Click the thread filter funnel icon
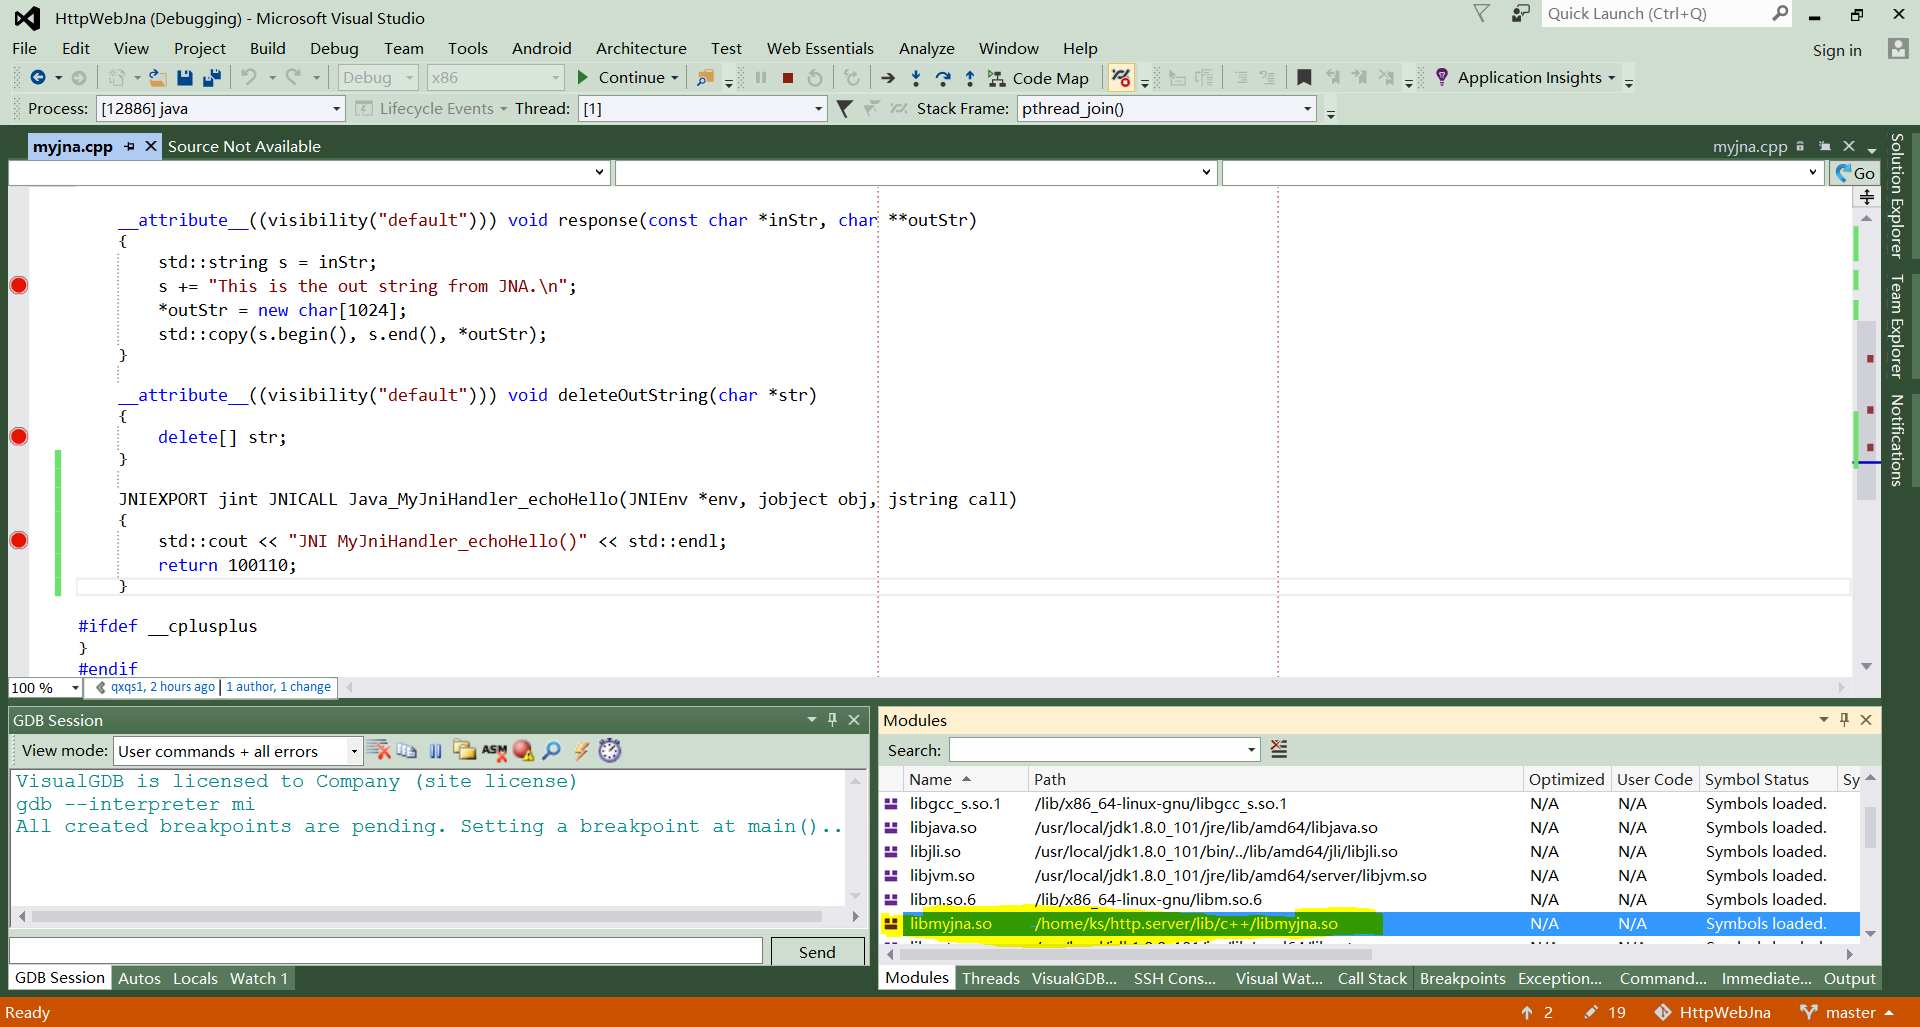The image size is (1920, 1027). click(844, 108)
